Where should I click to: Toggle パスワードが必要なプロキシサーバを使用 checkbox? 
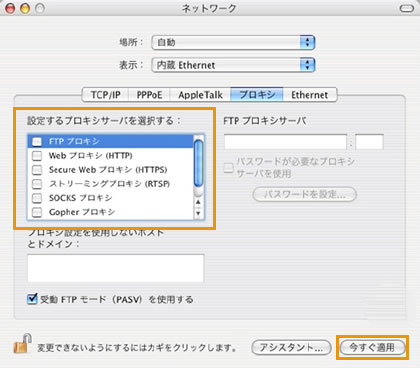[228, 167]
